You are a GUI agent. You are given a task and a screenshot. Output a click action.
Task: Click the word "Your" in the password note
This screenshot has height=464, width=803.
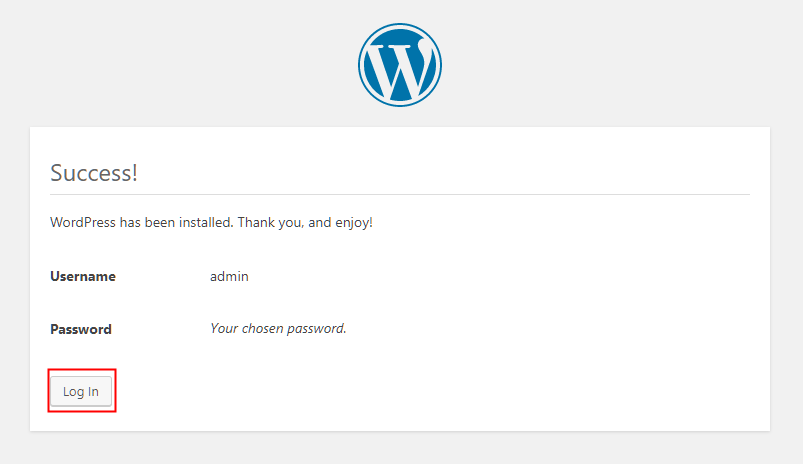224,328
